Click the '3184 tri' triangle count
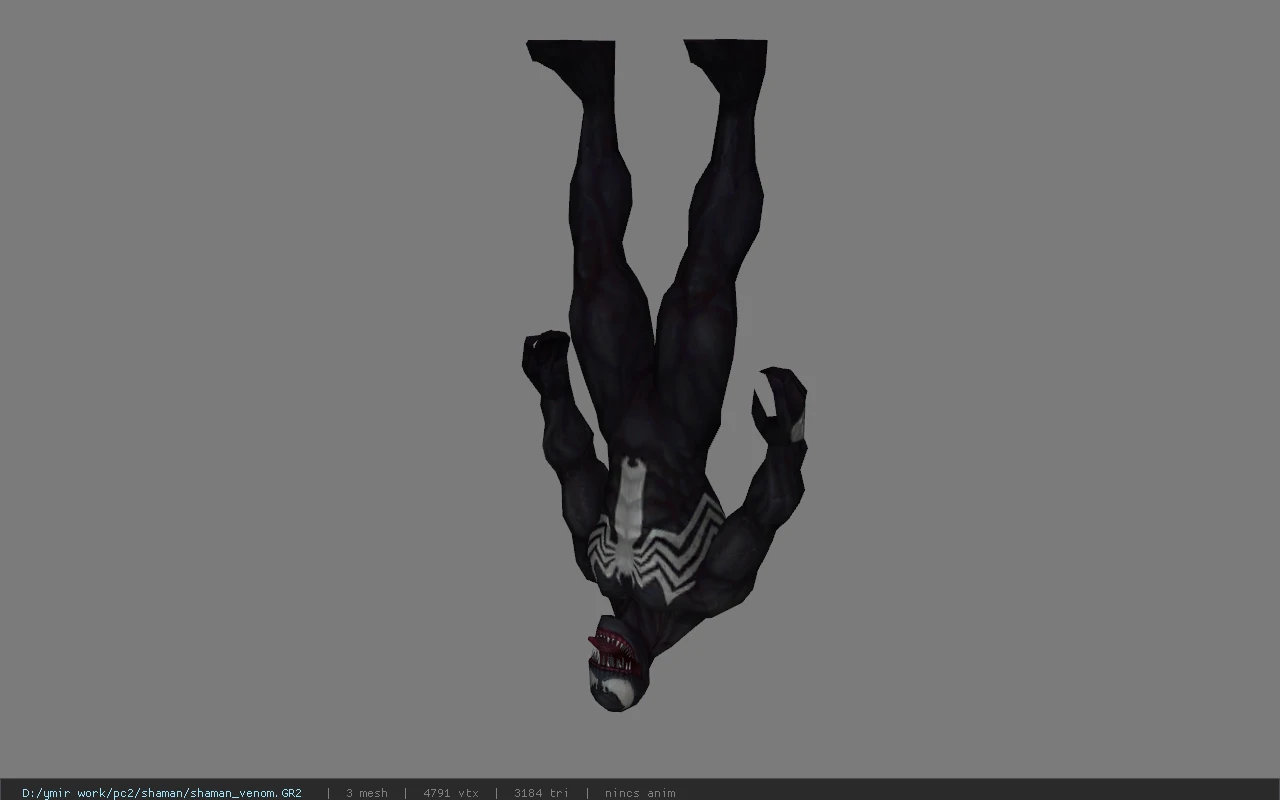Viewport: 1280px width, 800px height. coord(542,793)
